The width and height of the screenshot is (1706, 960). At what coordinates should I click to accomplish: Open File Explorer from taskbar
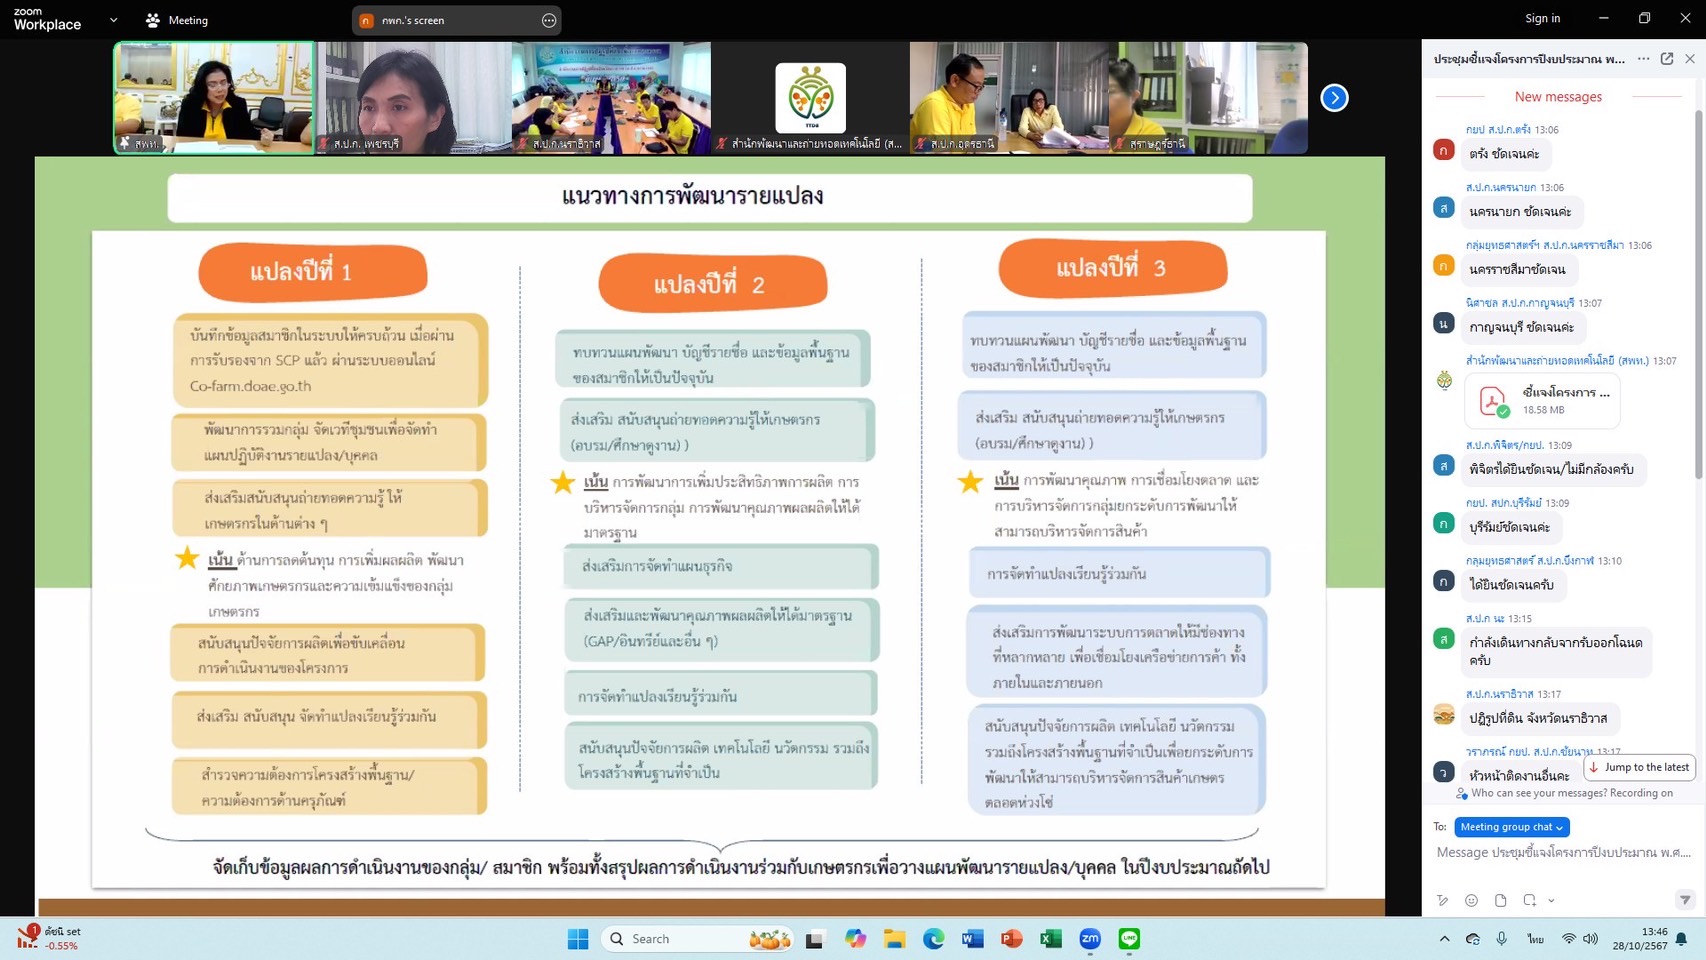coord(894,939)
